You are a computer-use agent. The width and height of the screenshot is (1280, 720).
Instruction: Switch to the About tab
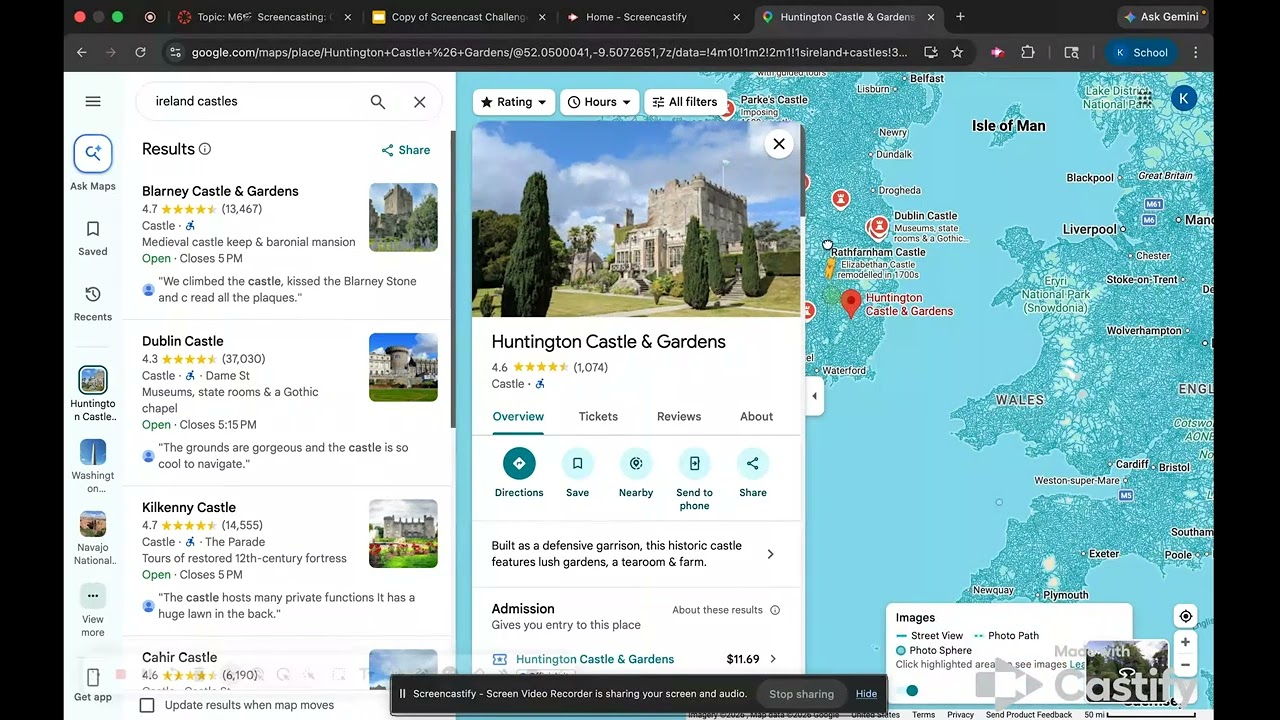[756, 417]
